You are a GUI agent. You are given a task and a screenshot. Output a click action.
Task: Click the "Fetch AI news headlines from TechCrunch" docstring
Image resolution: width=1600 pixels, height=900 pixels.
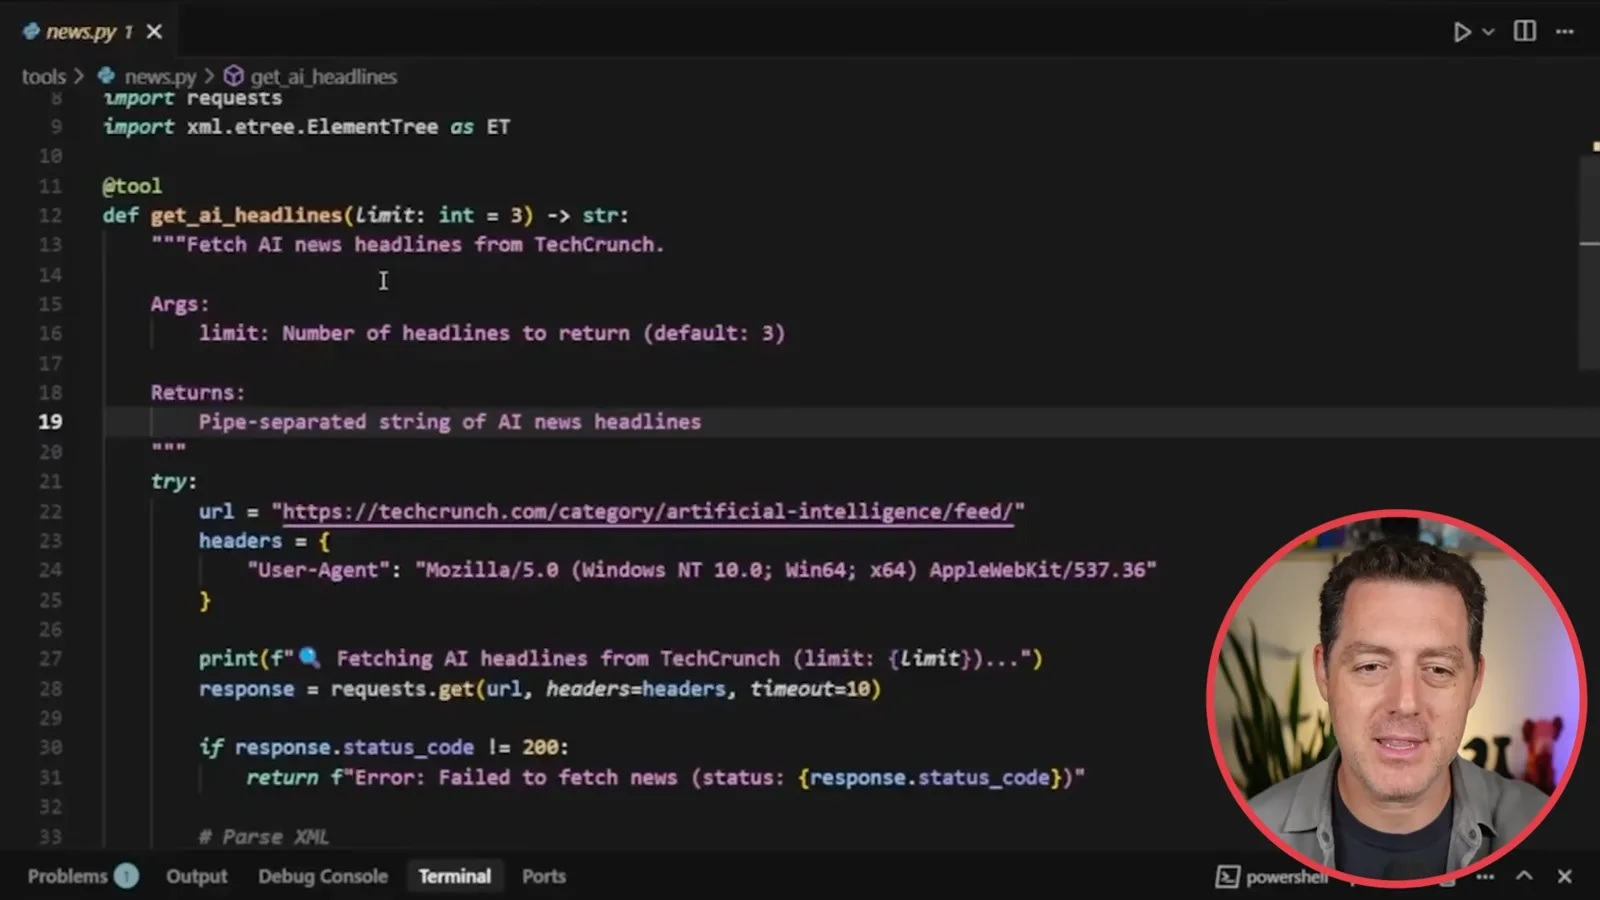click(408, 245)
